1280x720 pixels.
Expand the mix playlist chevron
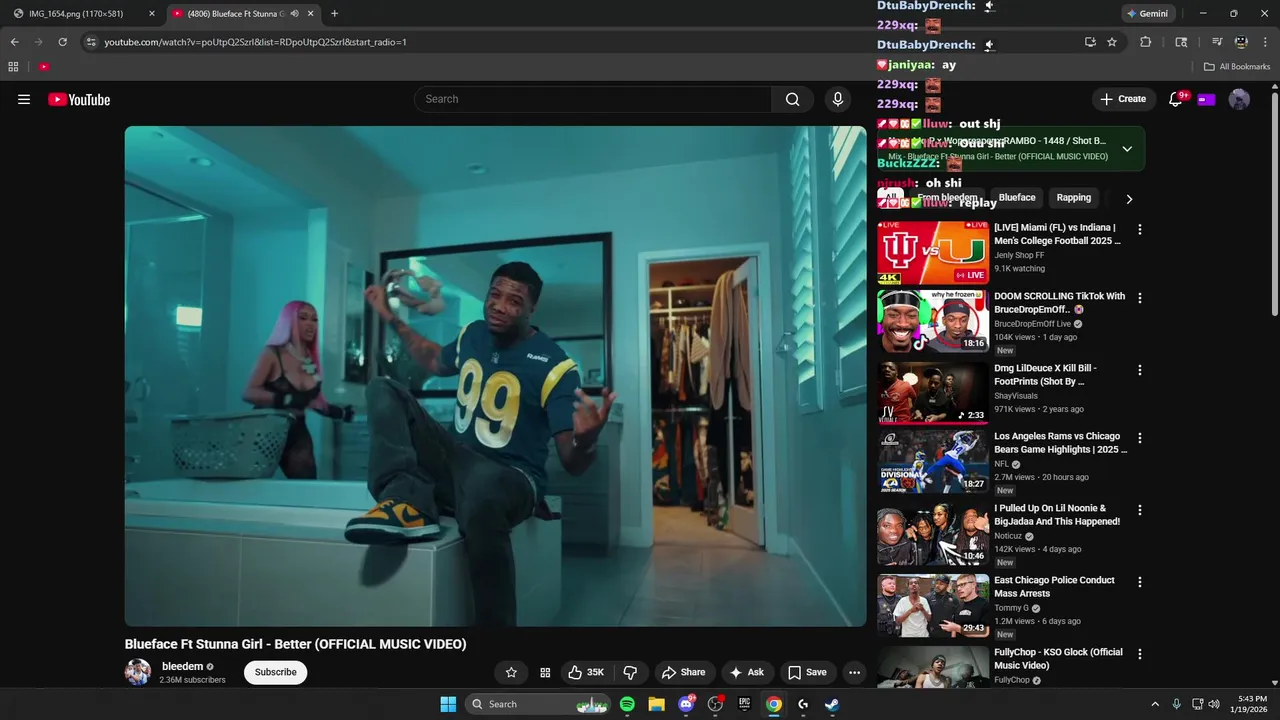pyautogui.click(x=1127, y=149)
